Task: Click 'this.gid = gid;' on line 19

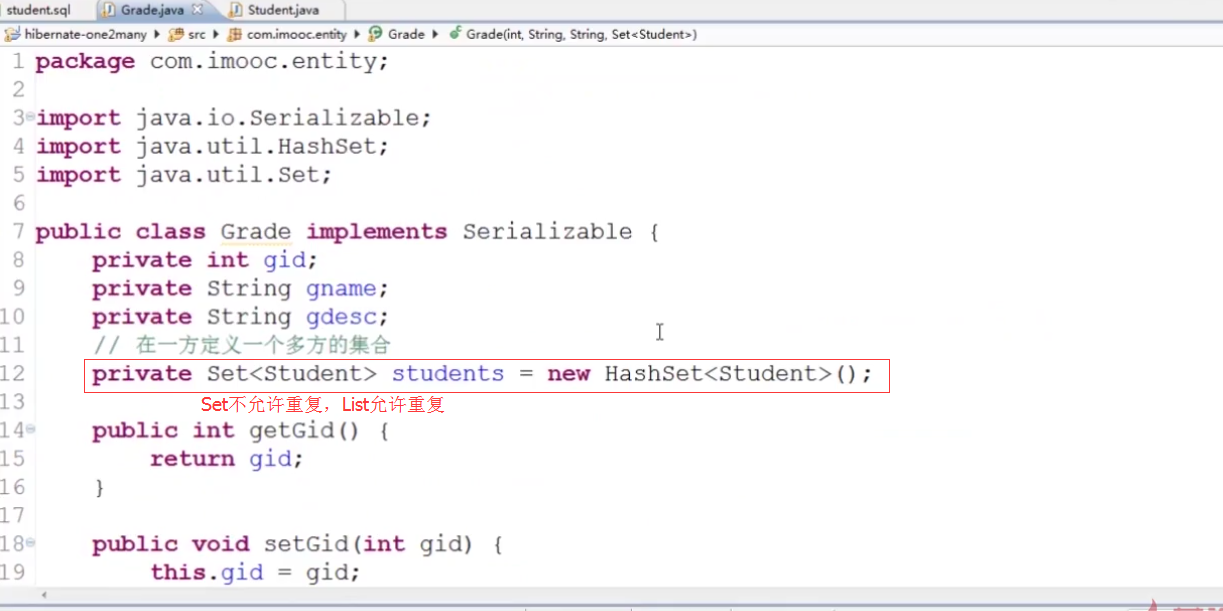Action: click(255, 573)
